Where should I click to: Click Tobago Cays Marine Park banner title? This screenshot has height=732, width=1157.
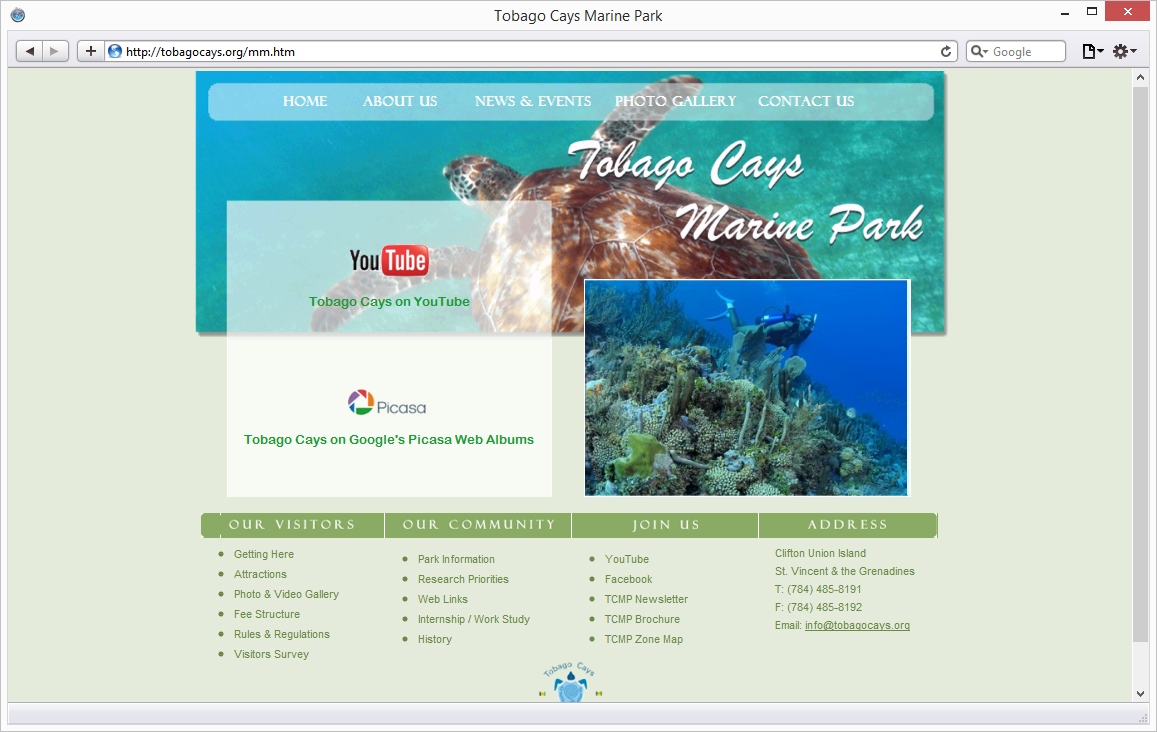pyautogui.click(x=745, y=193)
